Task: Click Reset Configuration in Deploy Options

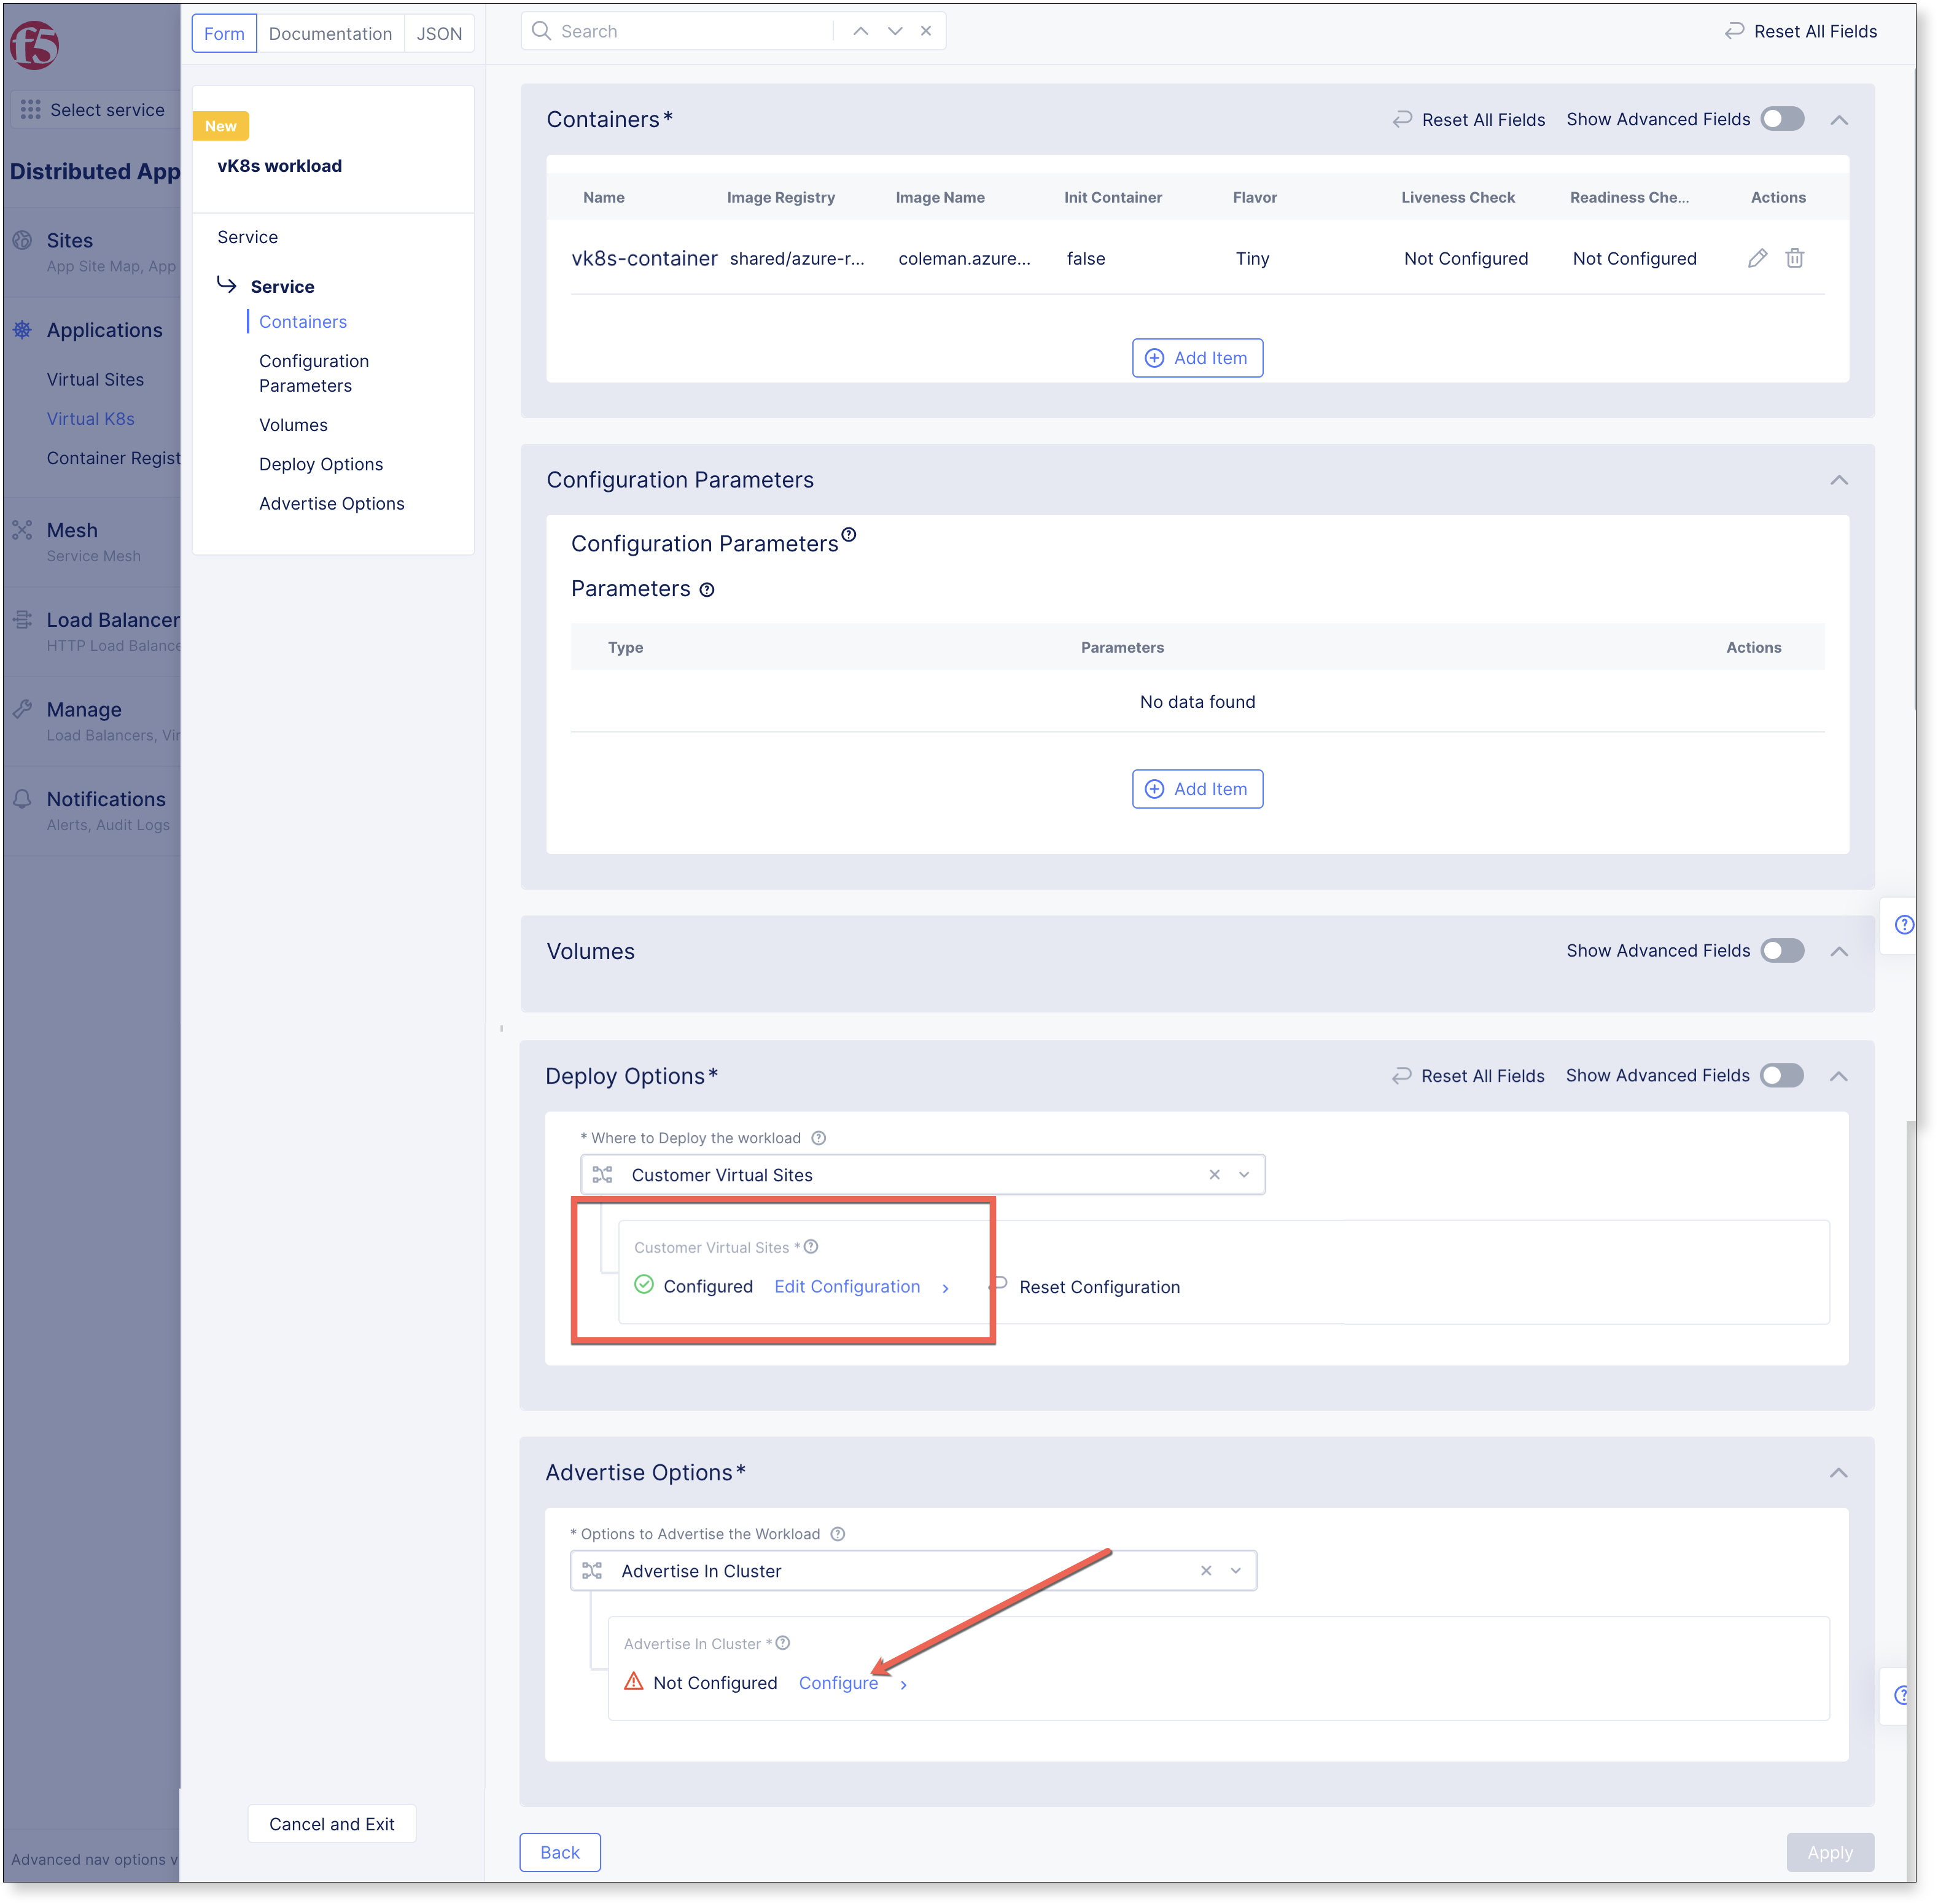Action: 1099,1287
